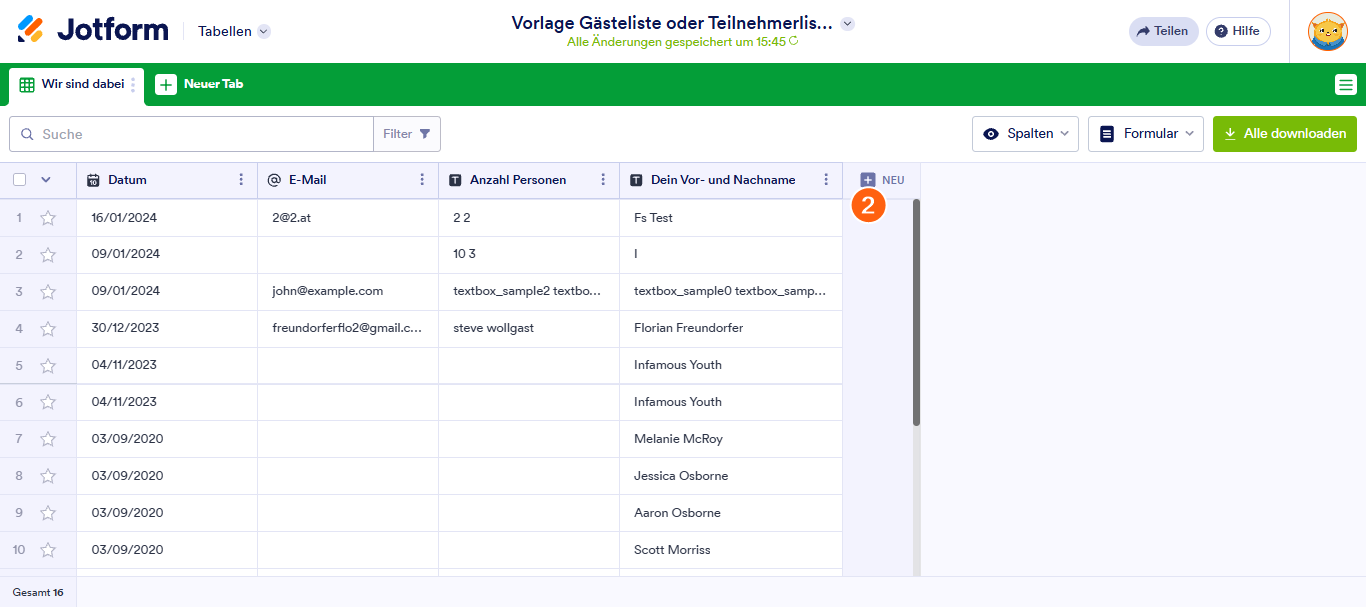This screenshot has width=1366, height=607.
Task: Open the hamburger menu on green bar
Action: 1345,85
